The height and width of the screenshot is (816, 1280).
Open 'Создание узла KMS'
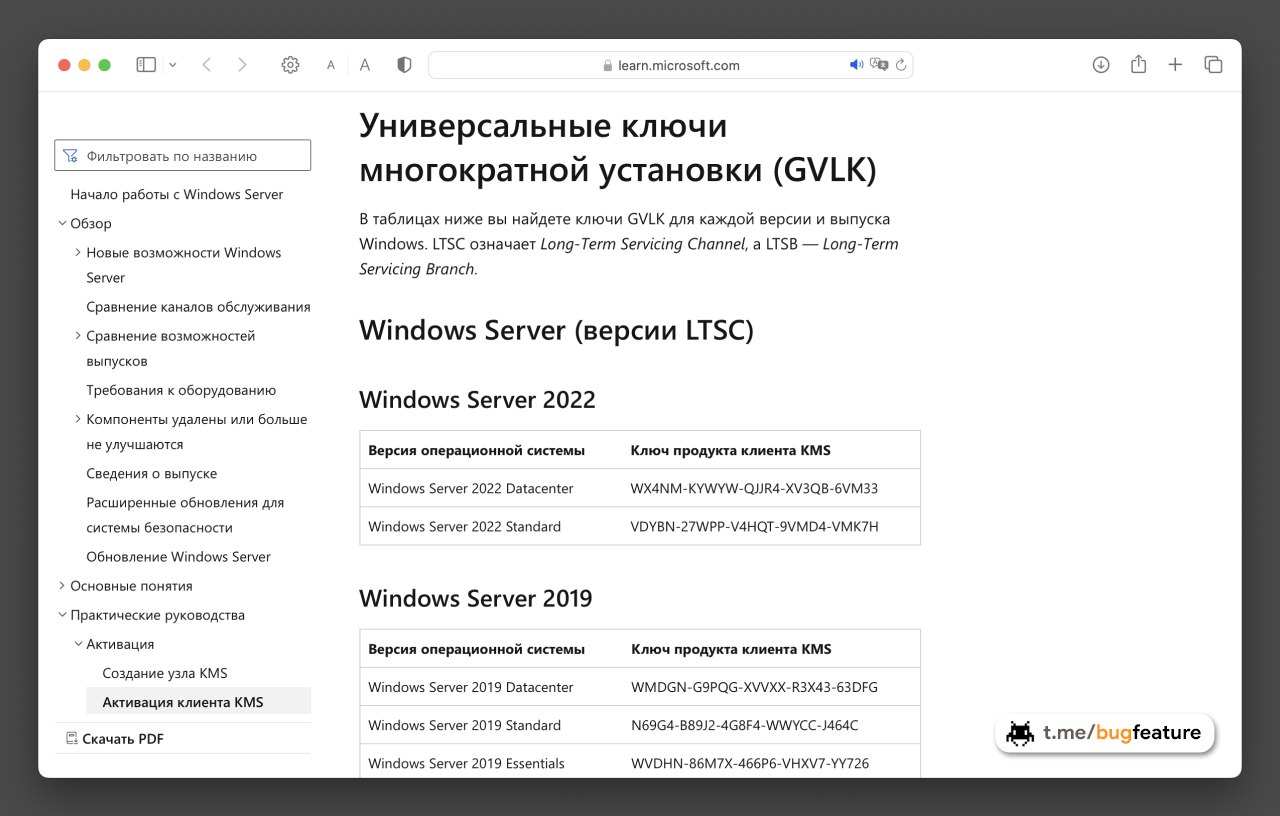[x=165, y=673]
